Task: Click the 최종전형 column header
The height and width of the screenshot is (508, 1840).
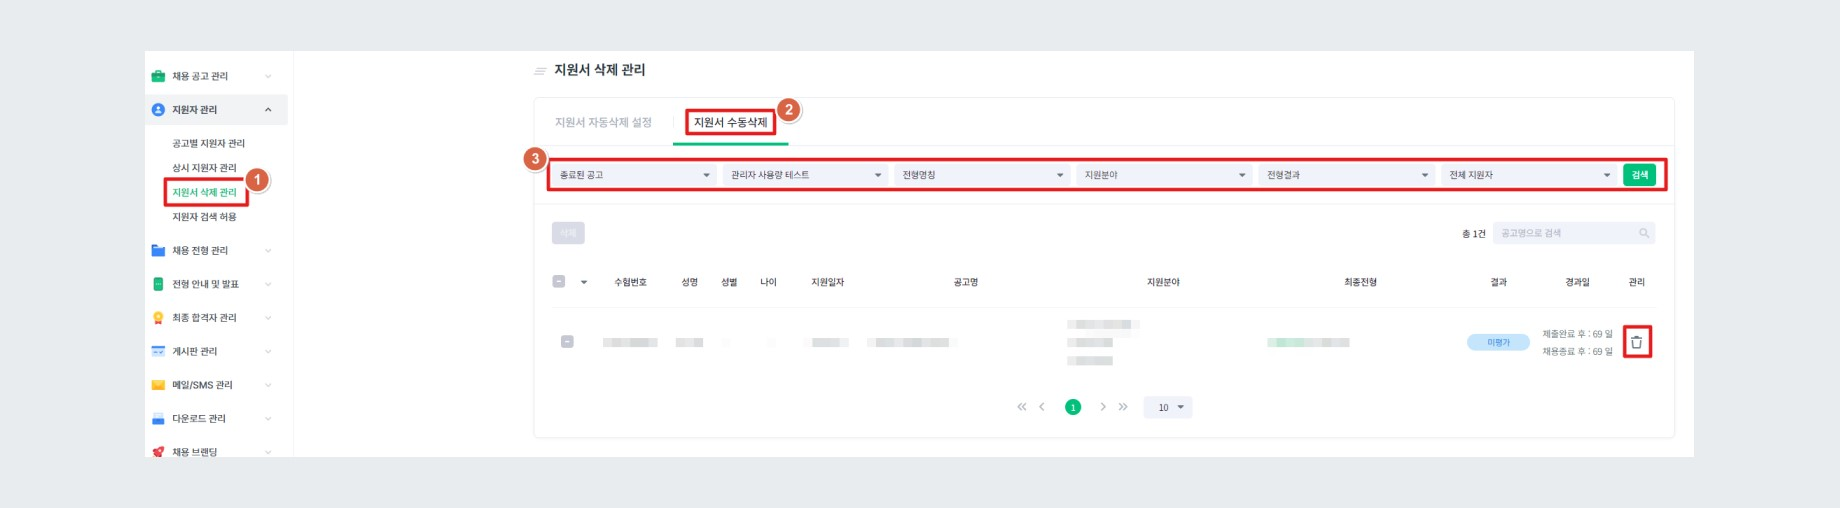Action: point(1360,282)
